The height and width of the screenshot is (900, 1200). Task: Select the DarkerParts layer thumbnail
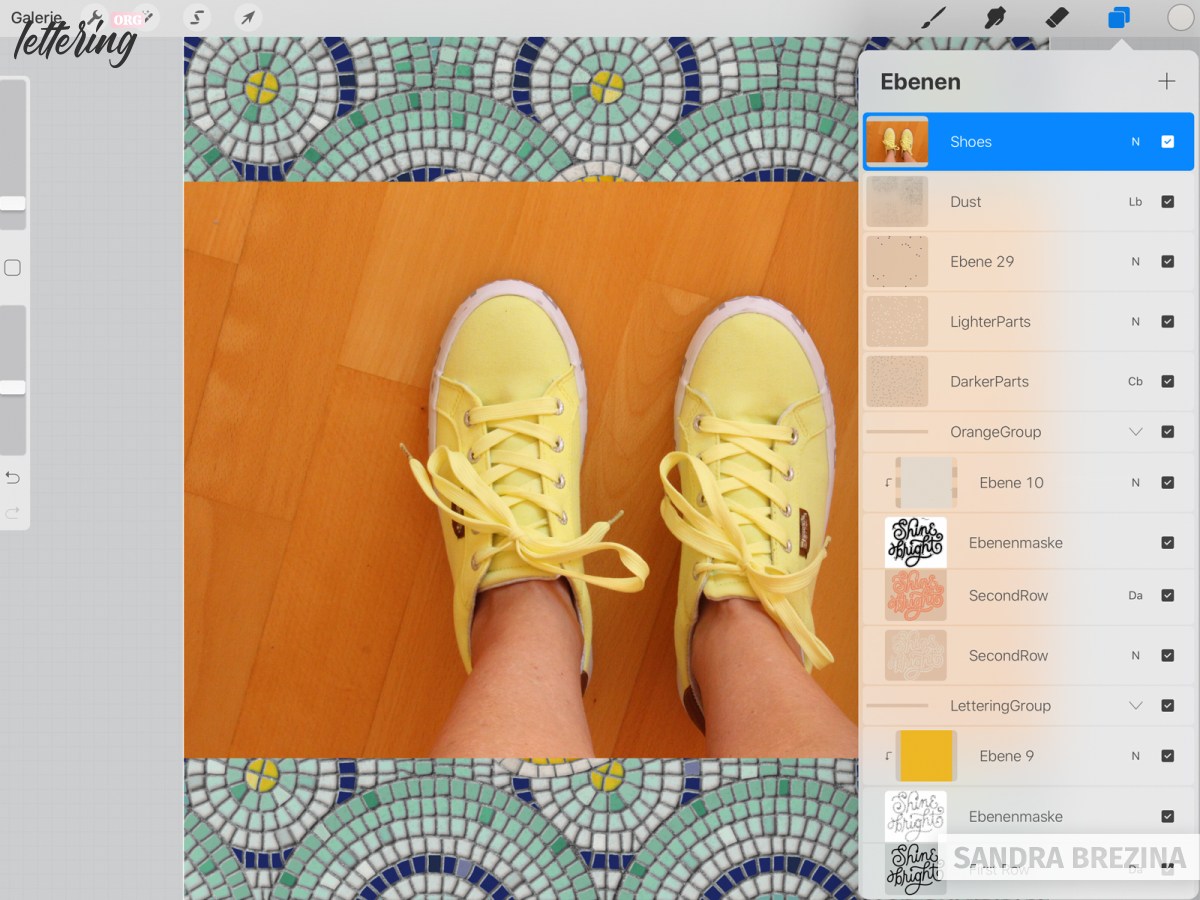(x=897, y=381)
